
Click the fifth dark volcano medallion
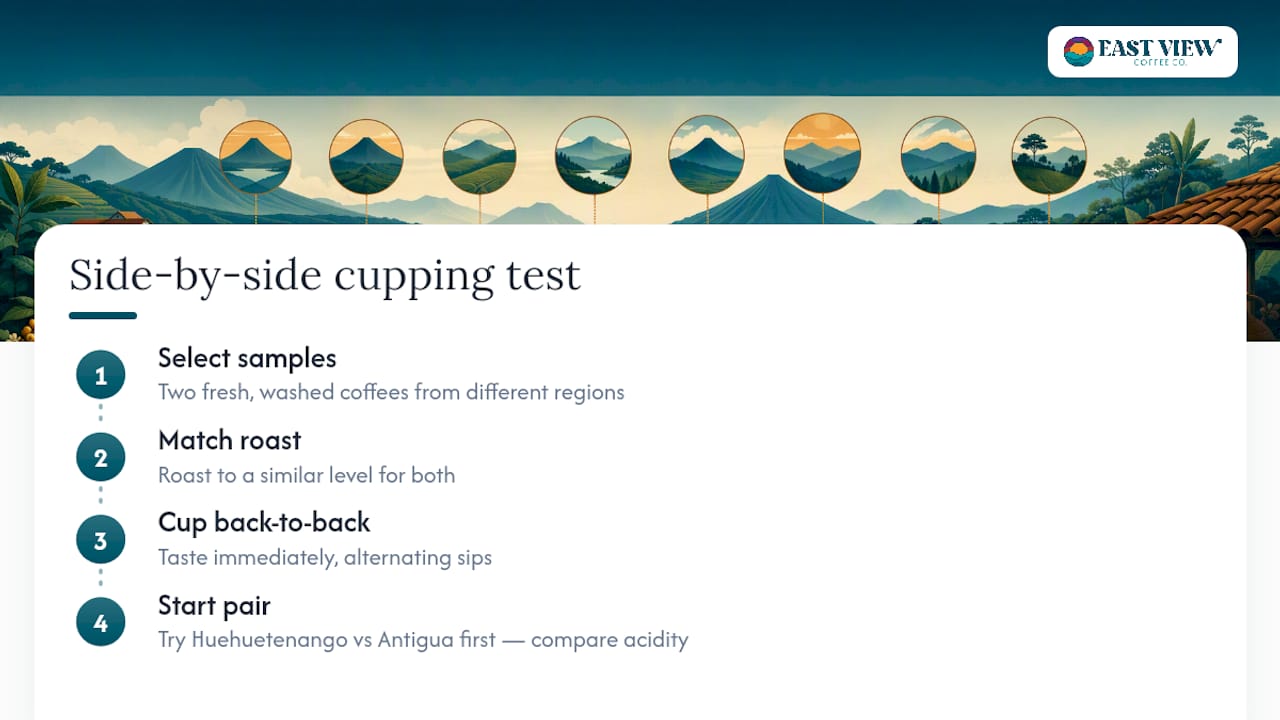click(x=706, y=155)
